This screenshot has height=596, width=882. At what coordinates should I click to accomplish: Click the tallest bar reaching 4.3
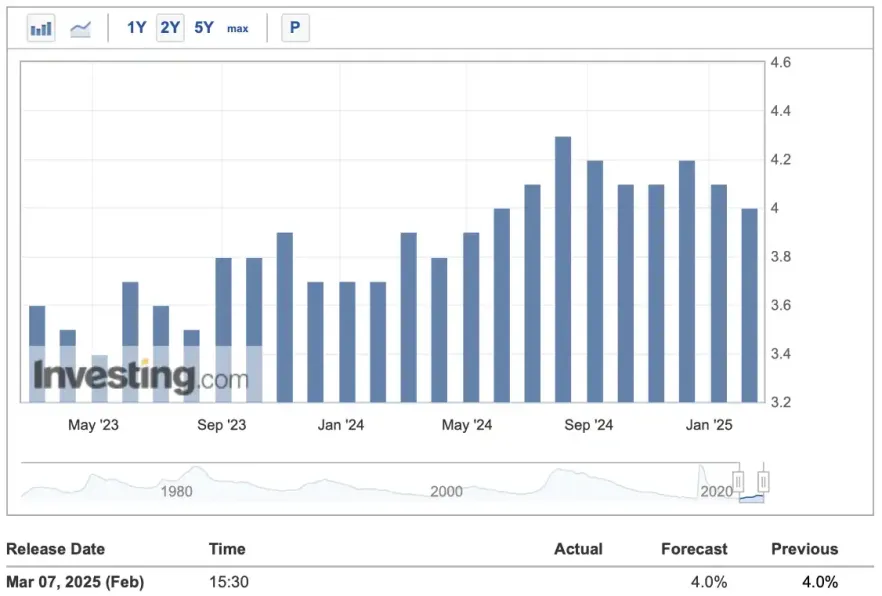(563, 270)
